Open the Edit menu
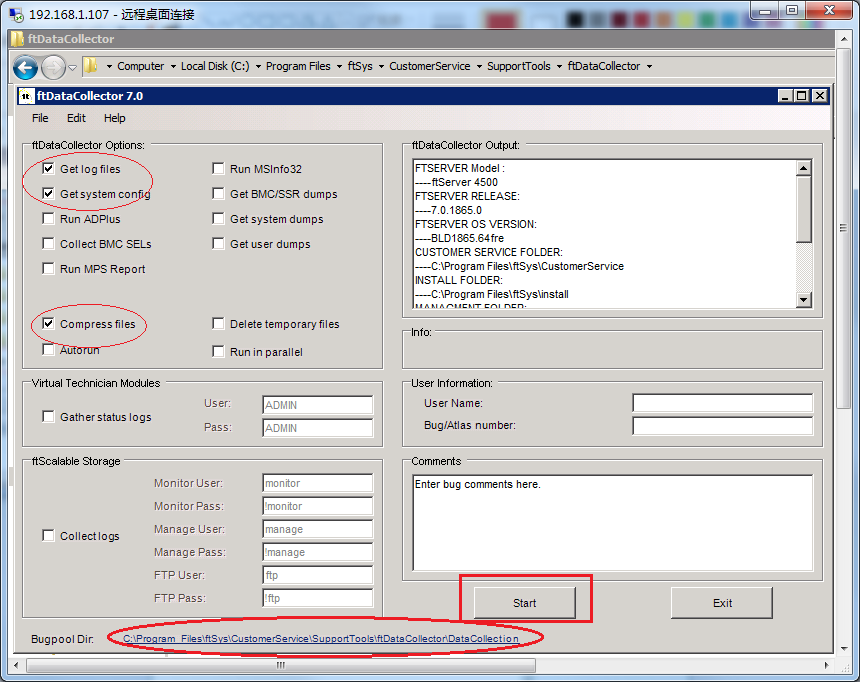This screenshot has height=682, width=860. click(76, 118)
